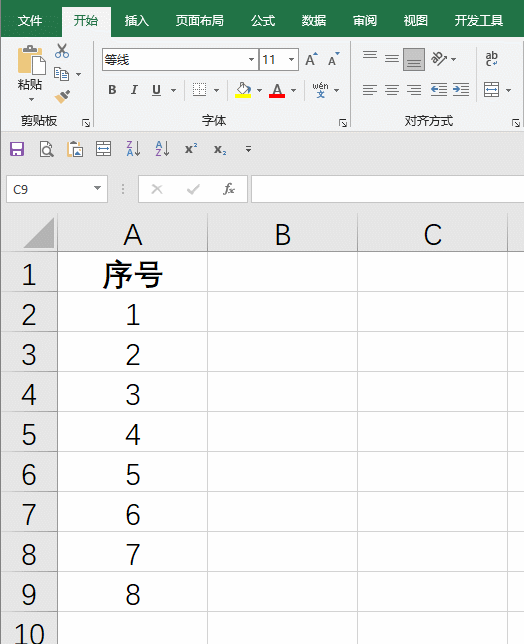524x644 pixels.
Task: Open 对齐方式 dialog launcher
Action: pyautogui.click(x=516, y=123)
